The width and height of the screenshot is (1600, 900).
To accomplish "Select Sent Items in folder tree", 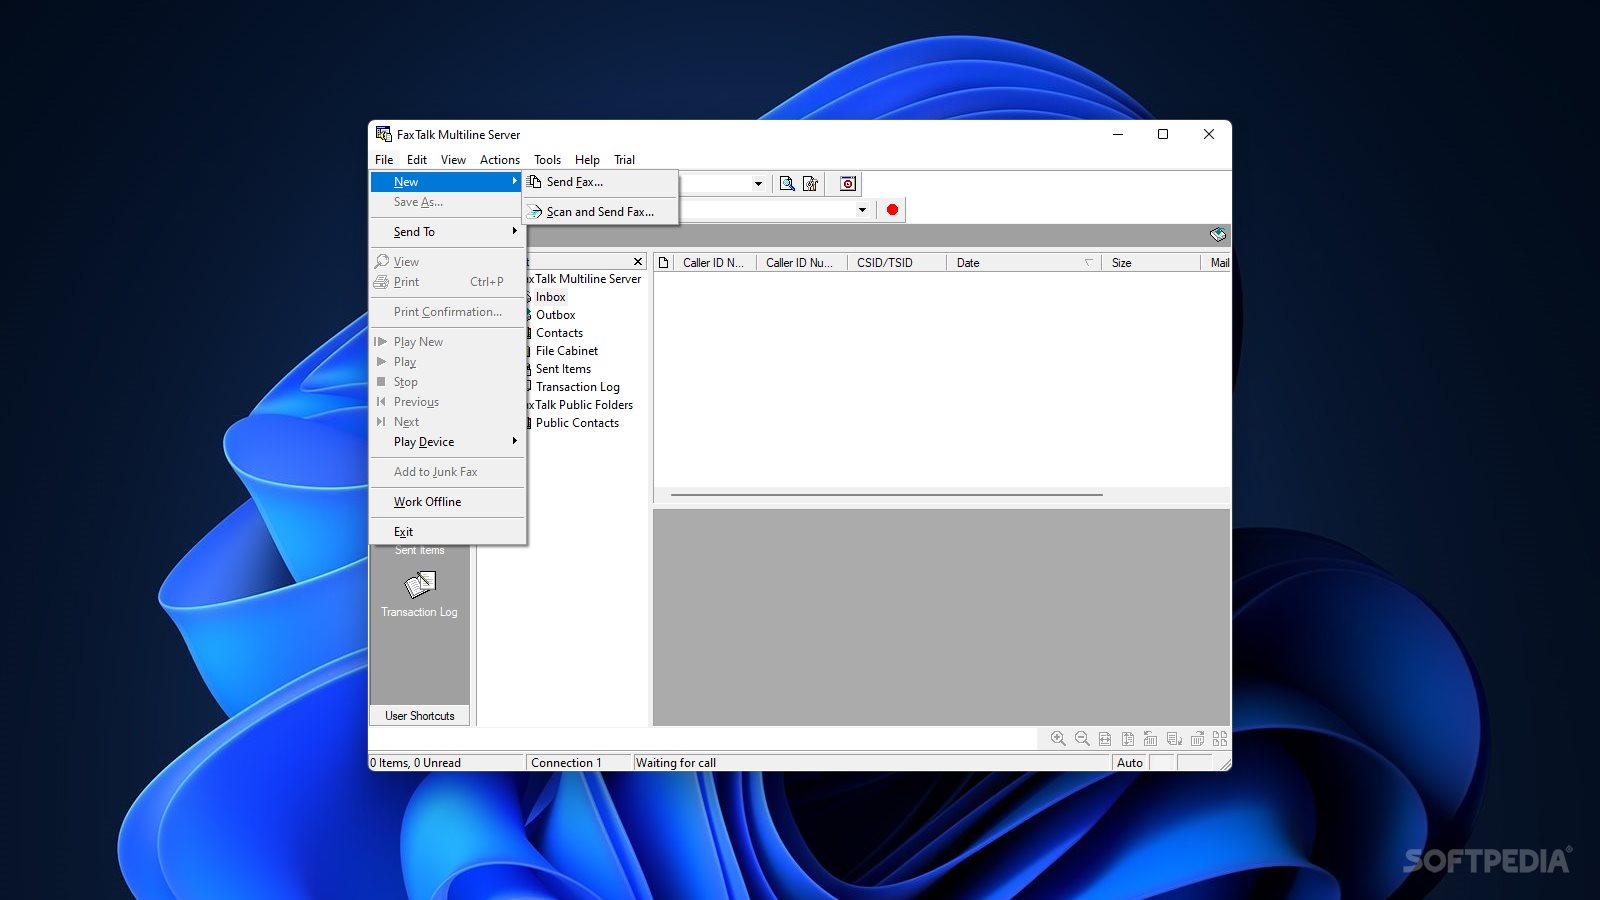I will 563,369.
